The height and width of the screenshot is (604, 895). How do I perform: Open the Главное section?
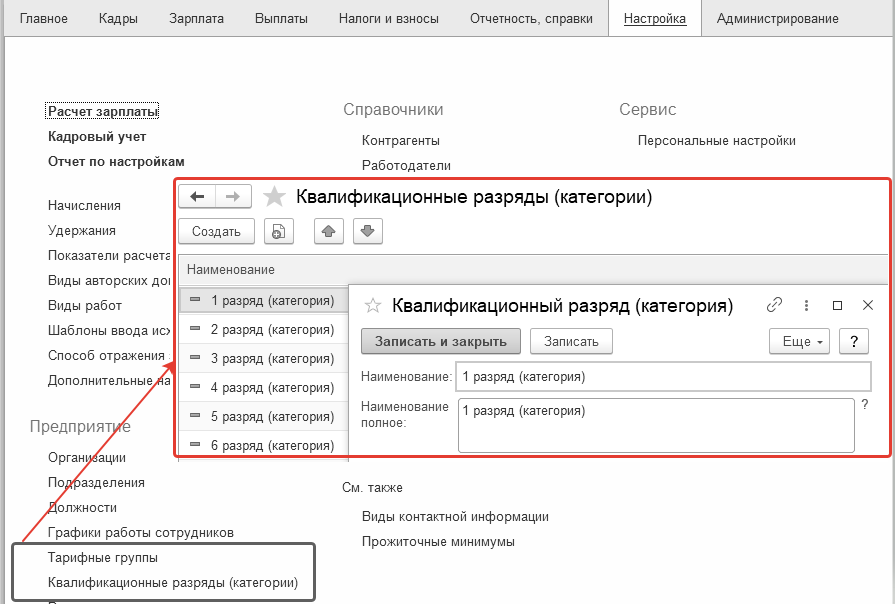43,18
